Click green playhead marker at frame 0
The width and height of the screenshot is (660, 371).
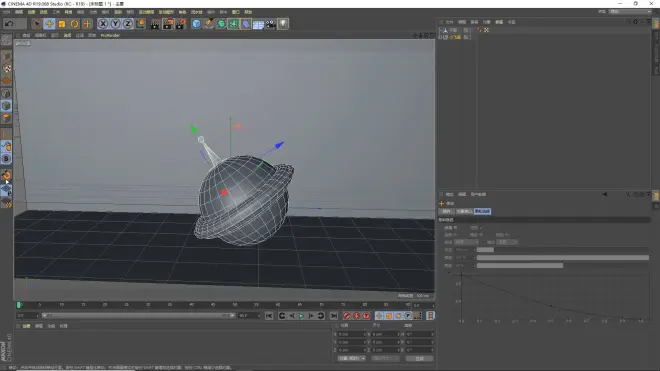(x=19, y=305)
